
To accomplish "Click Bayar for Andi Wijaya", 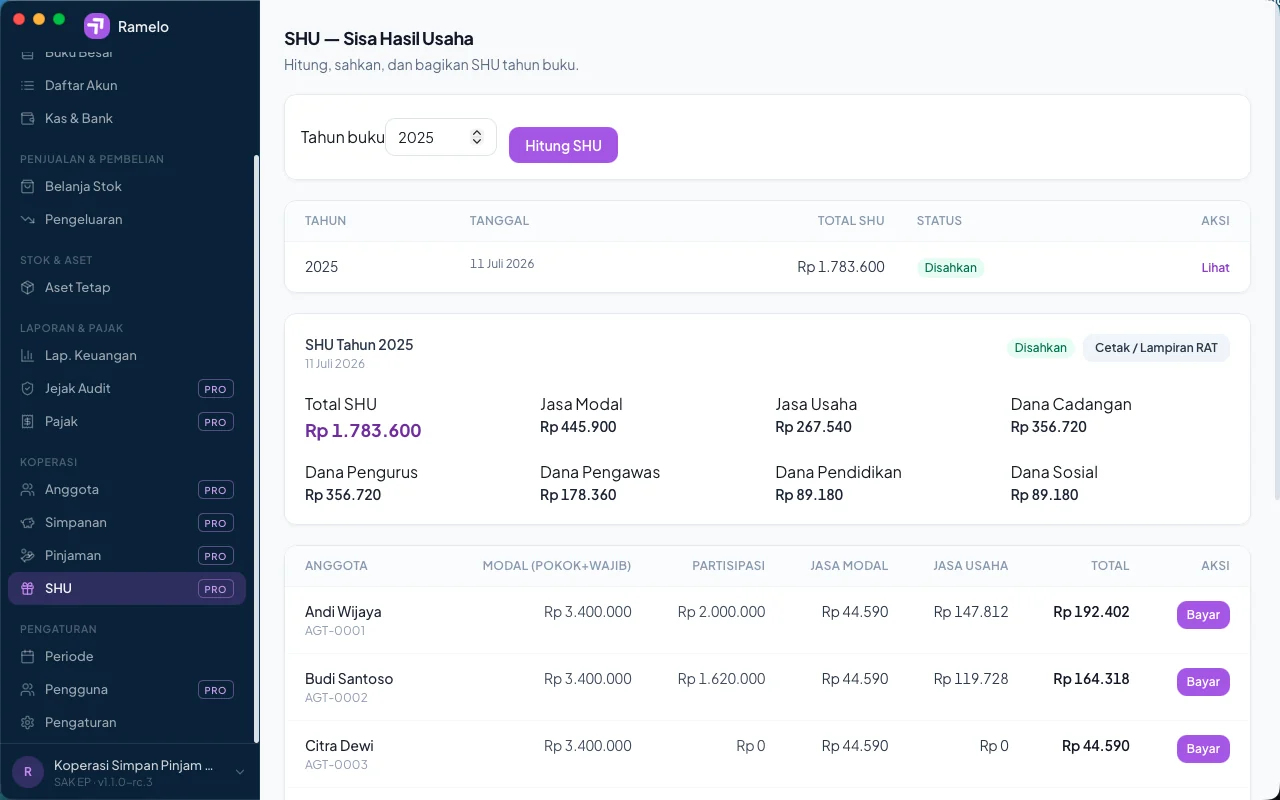I will coord(1203,615).
